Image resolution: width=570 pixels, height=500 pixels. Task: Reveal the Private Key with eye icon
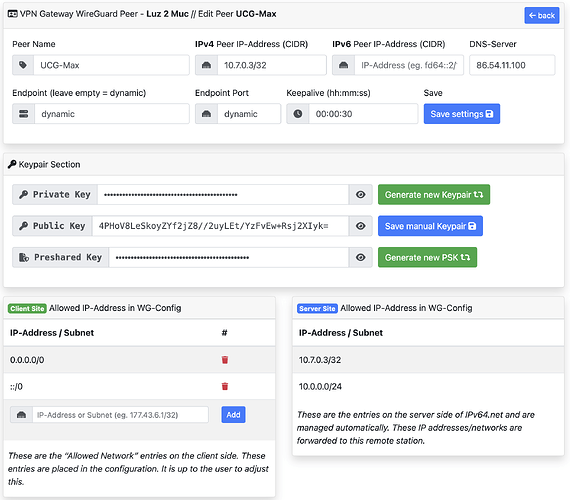point(361,195)
